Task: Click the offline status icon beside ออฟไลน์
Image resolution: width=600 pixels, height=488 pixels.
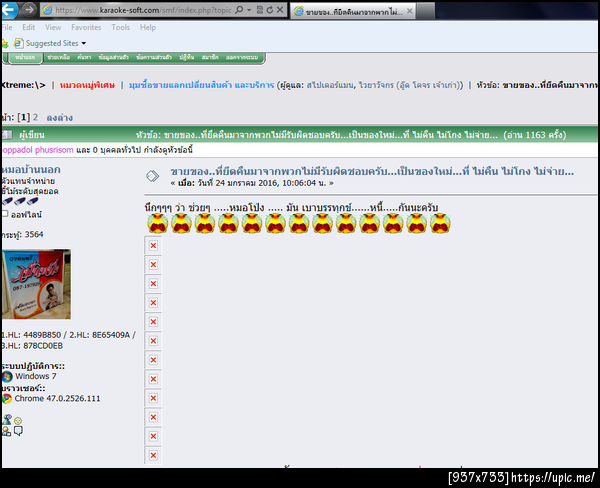Action: coord(5,214)
